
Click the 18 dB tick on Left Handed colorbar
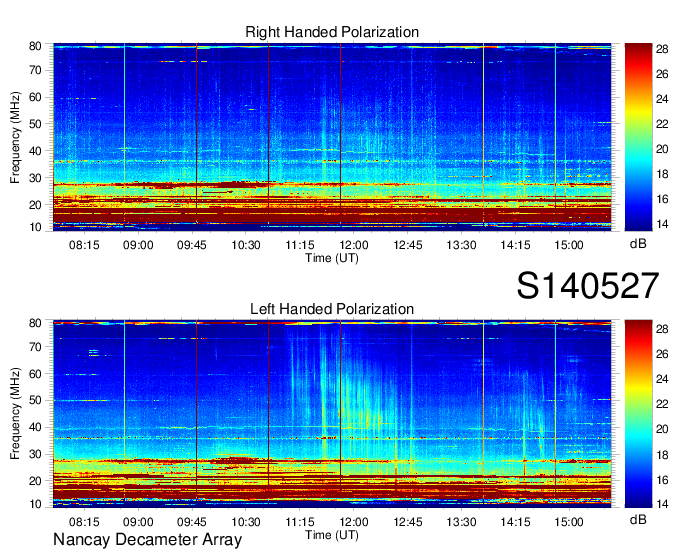click(662, 454)
